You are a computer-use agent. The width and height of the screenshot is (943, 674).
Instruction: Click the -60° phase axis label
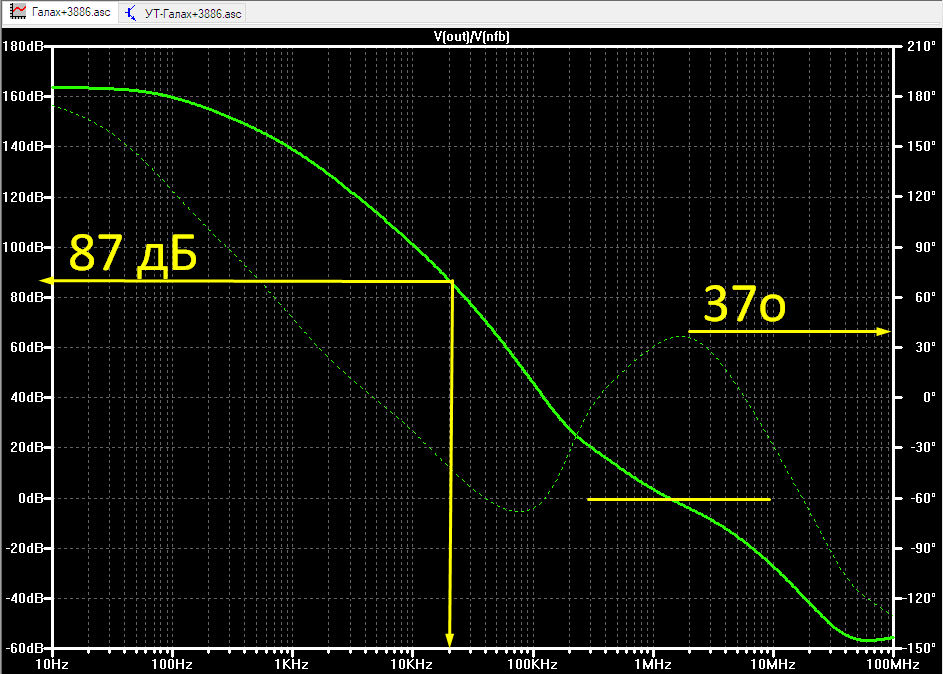click(922, 498)
